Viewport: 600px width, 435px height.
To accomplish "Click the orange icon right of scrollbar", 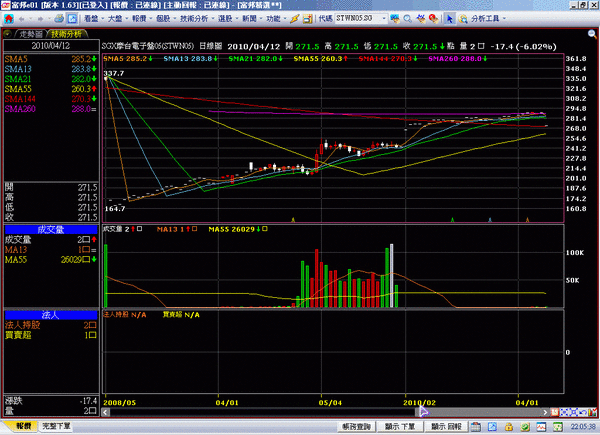I will 554,412.
